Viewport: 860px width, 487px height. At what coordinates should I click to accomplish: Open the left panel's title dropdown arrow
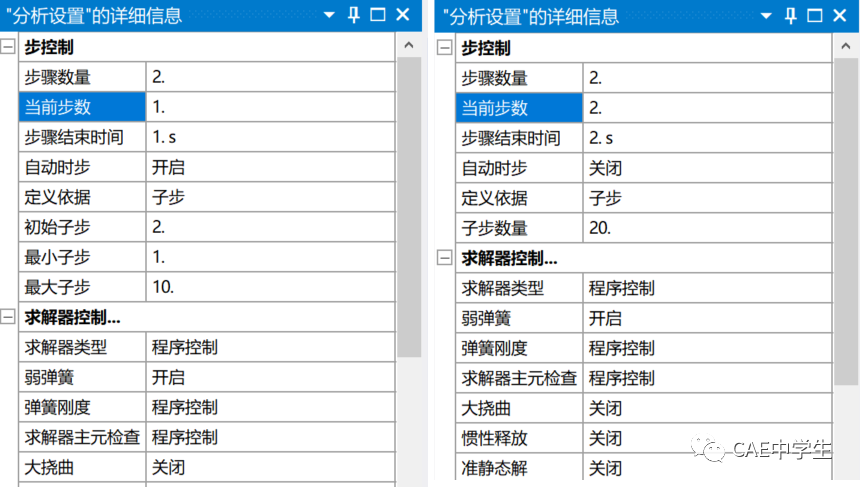329,15
